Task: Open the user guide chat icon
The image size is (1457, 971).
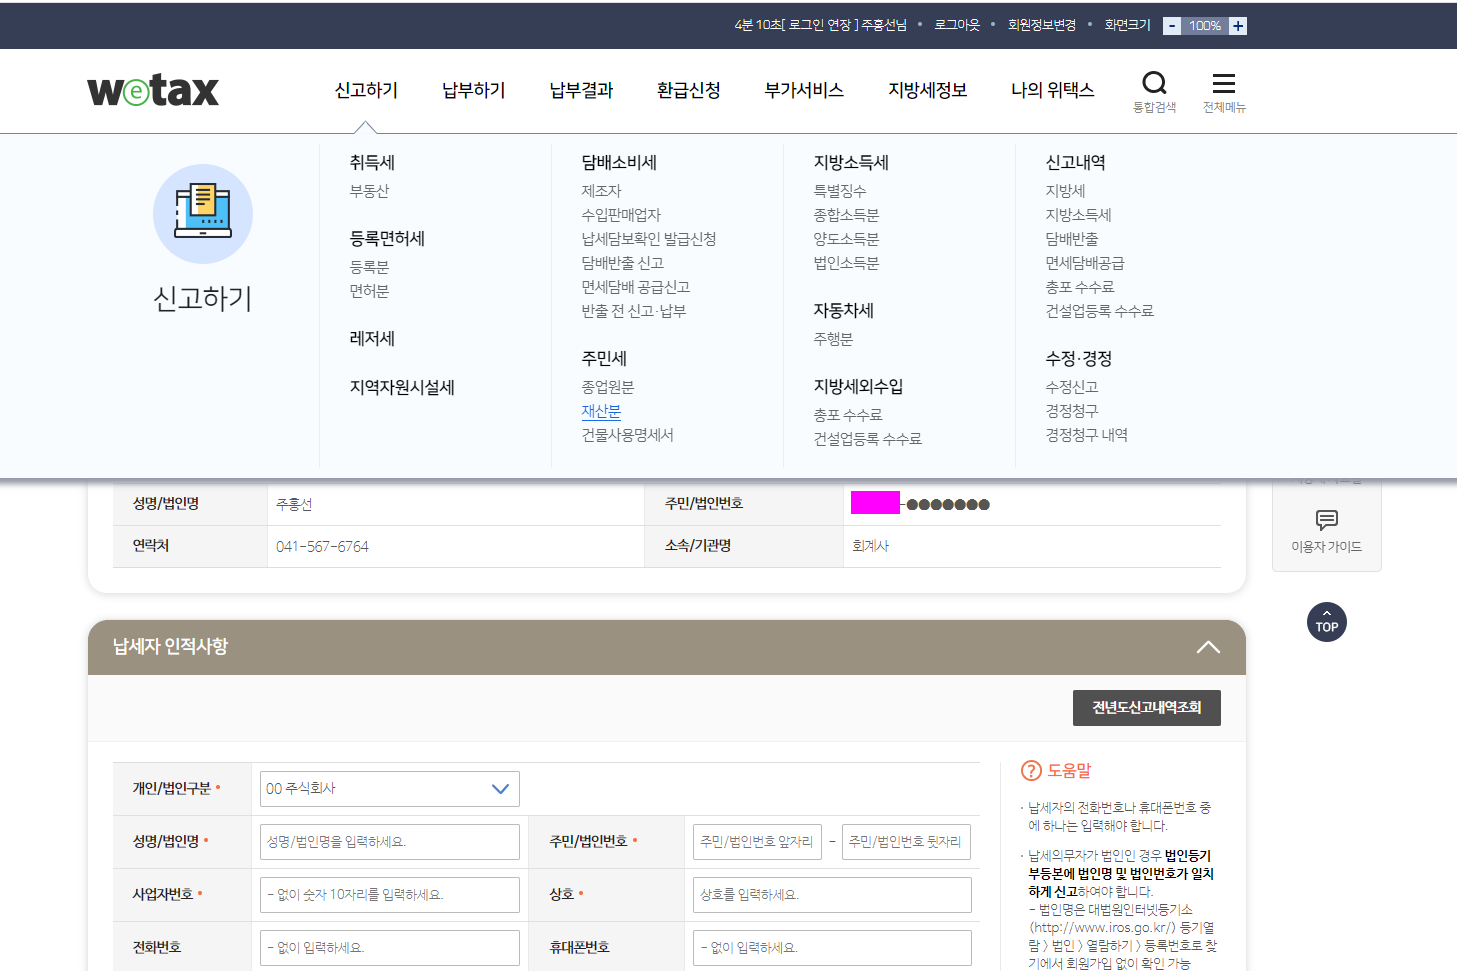Action: [x=1326, y=520]
